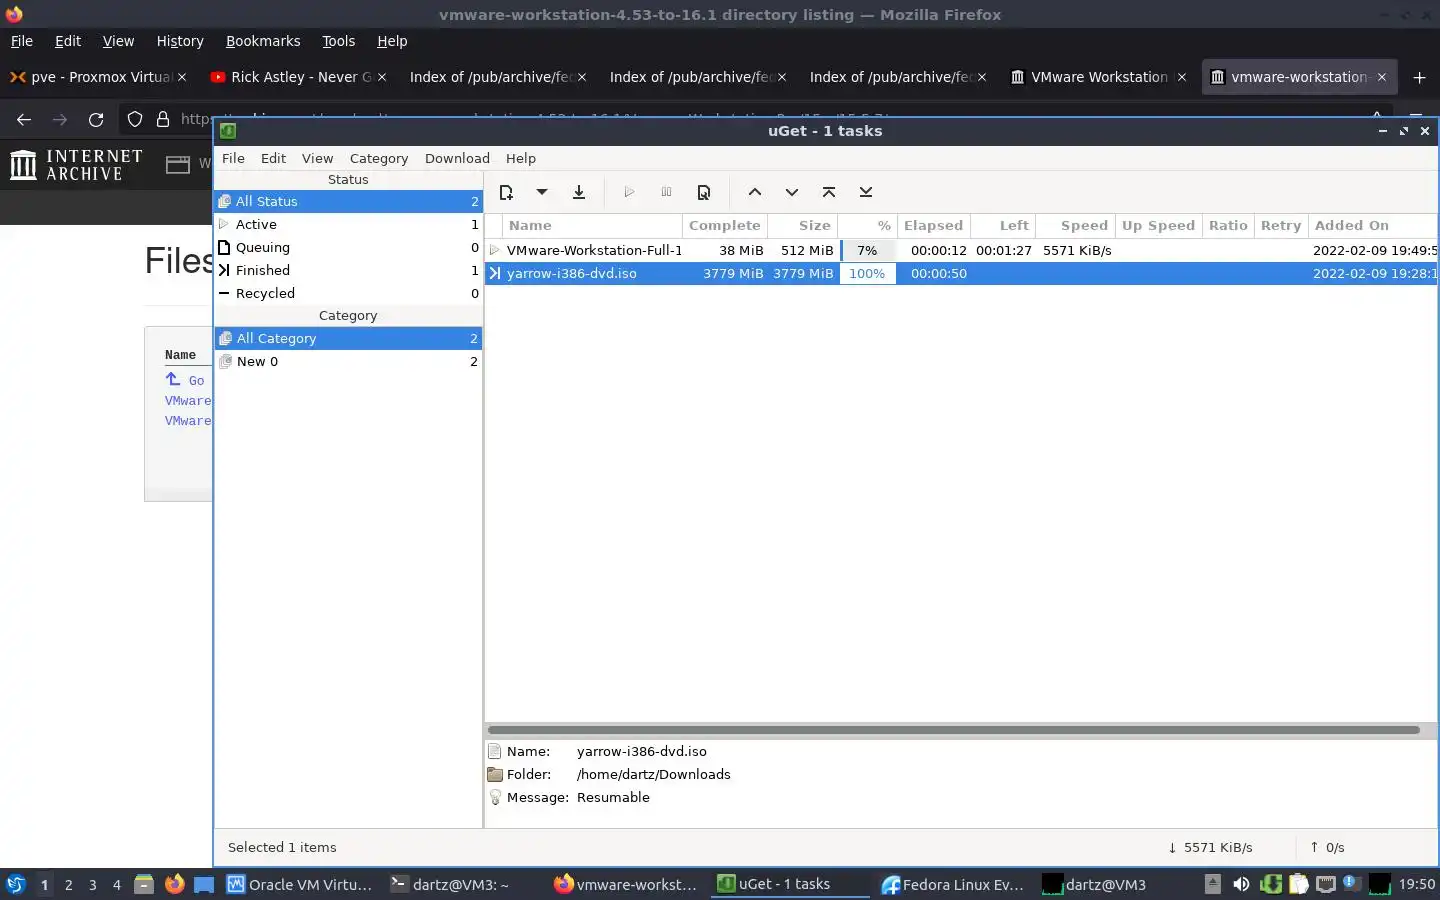The width and height of the screenshot is (1440, 900).
Task: Click Firefox reload button
Action: 96,119
